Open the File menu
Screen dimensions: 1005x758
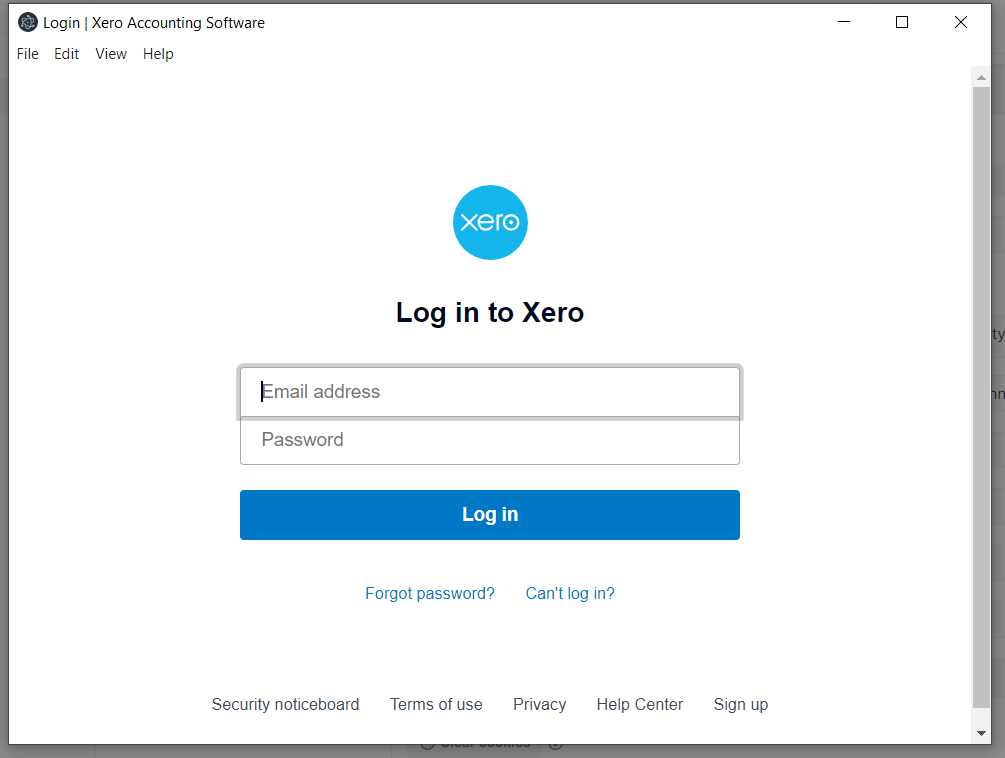coord(28,54)
